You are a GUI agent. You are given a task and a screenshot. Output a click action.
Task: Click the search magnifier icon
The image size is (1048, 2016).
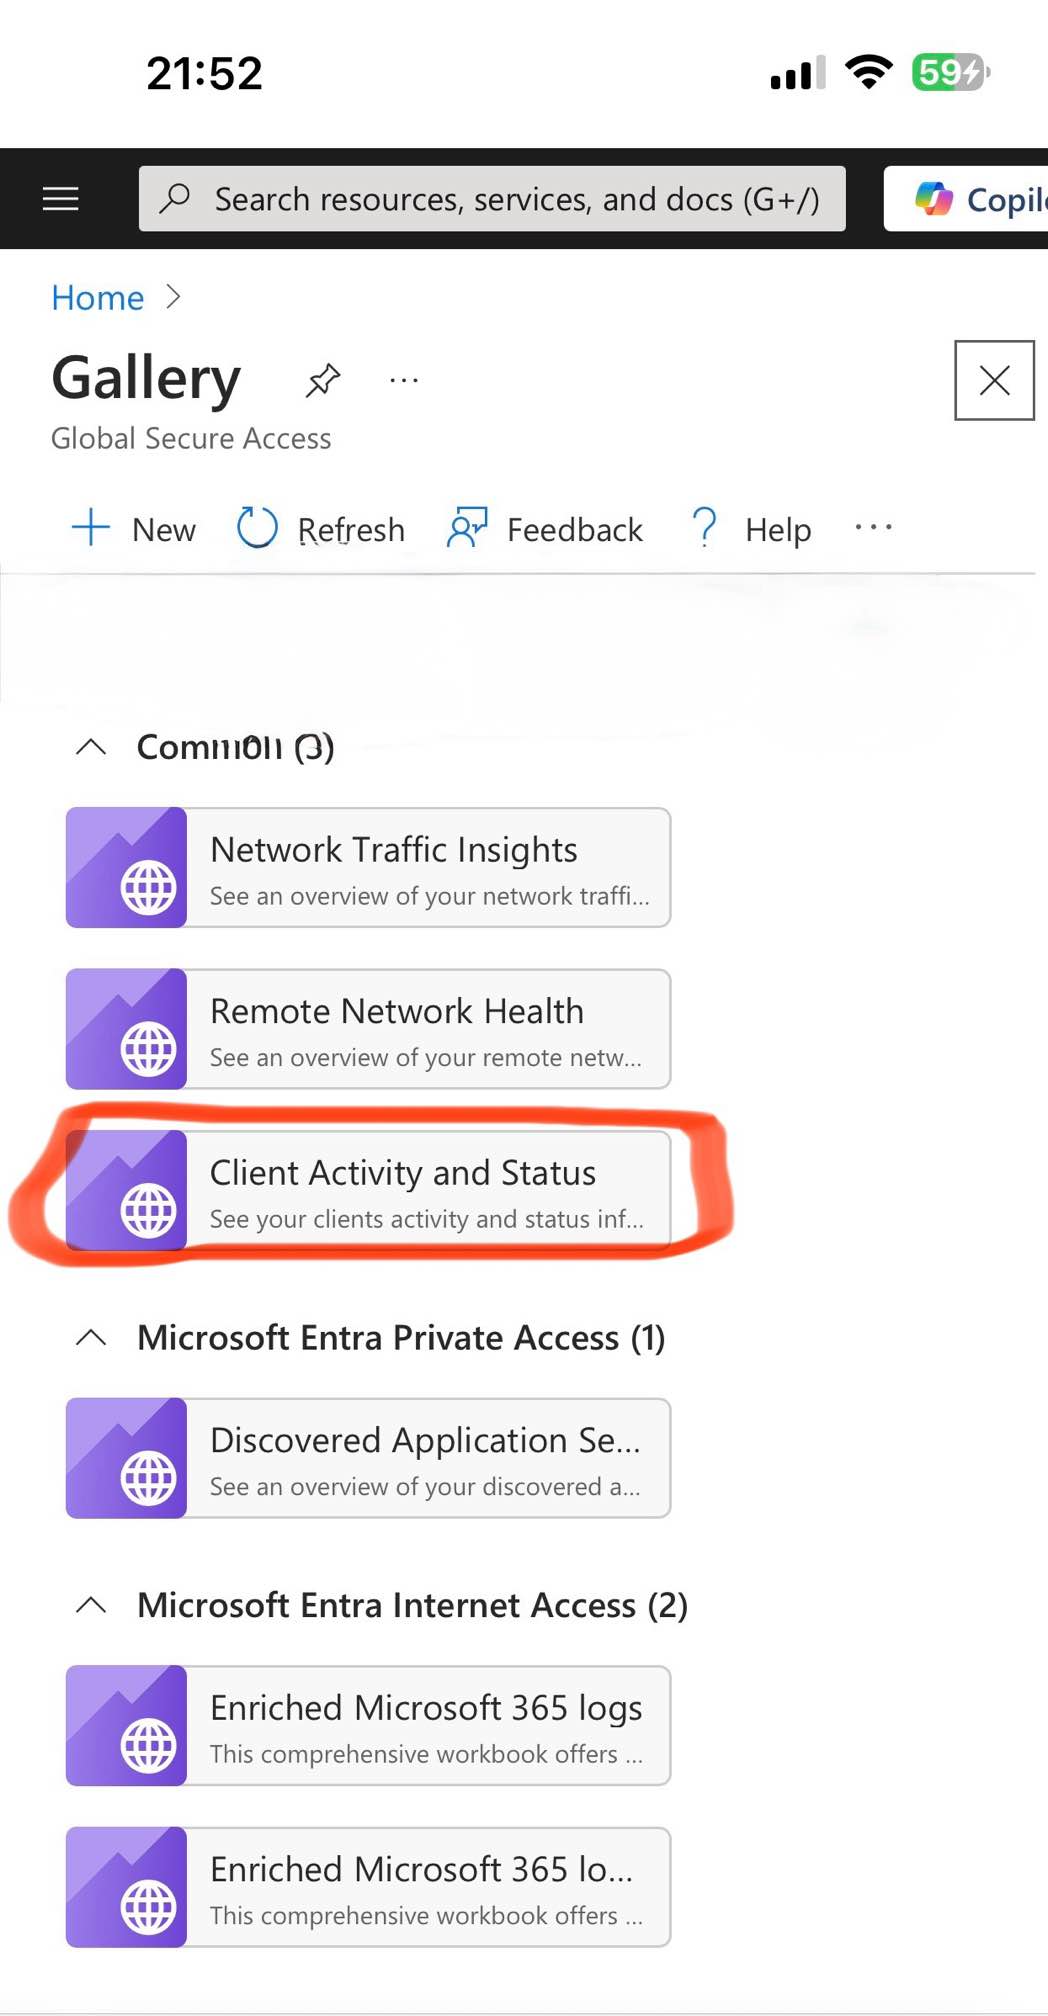tap(175, 198)
